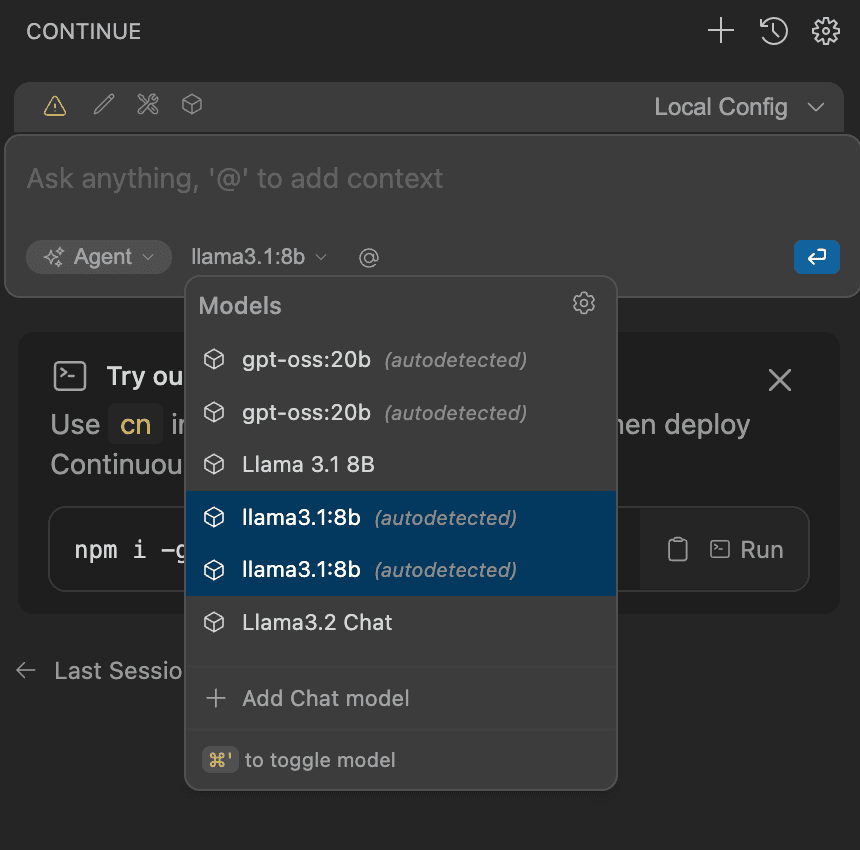Open the llama3.1:8b model selector

(258, 257)
